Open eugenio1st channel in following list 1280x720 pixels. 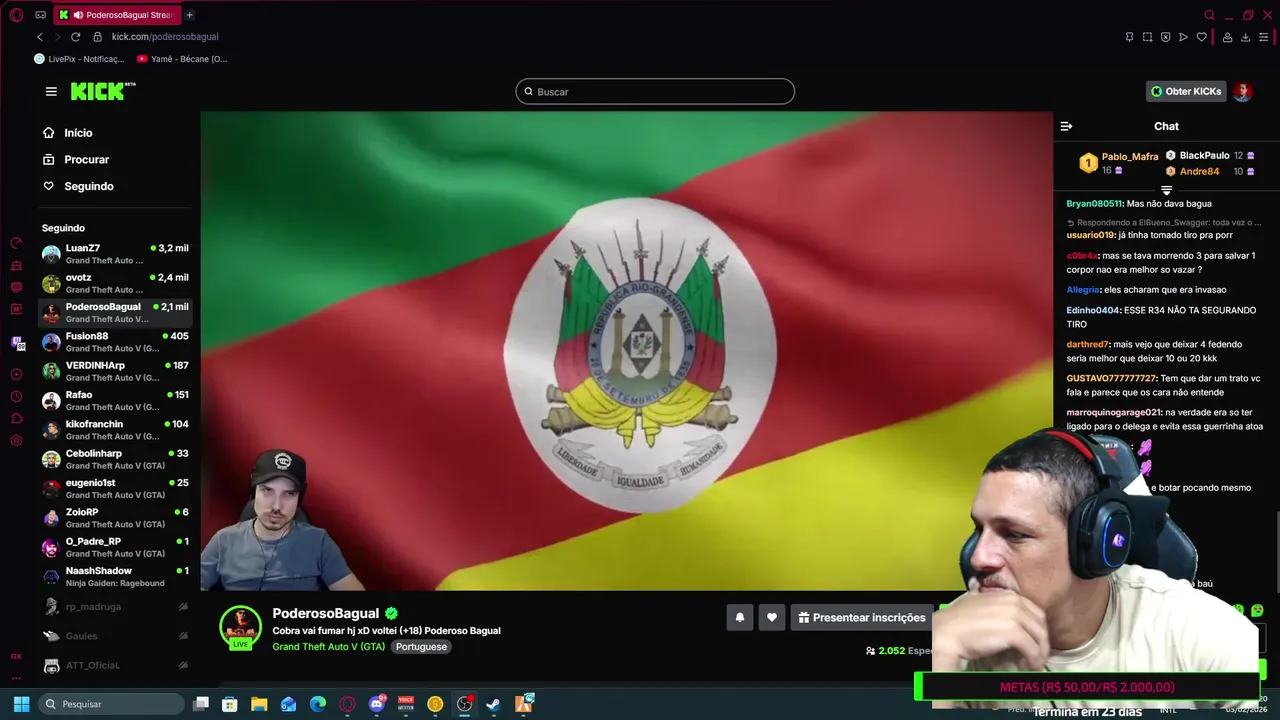(115, 488)
